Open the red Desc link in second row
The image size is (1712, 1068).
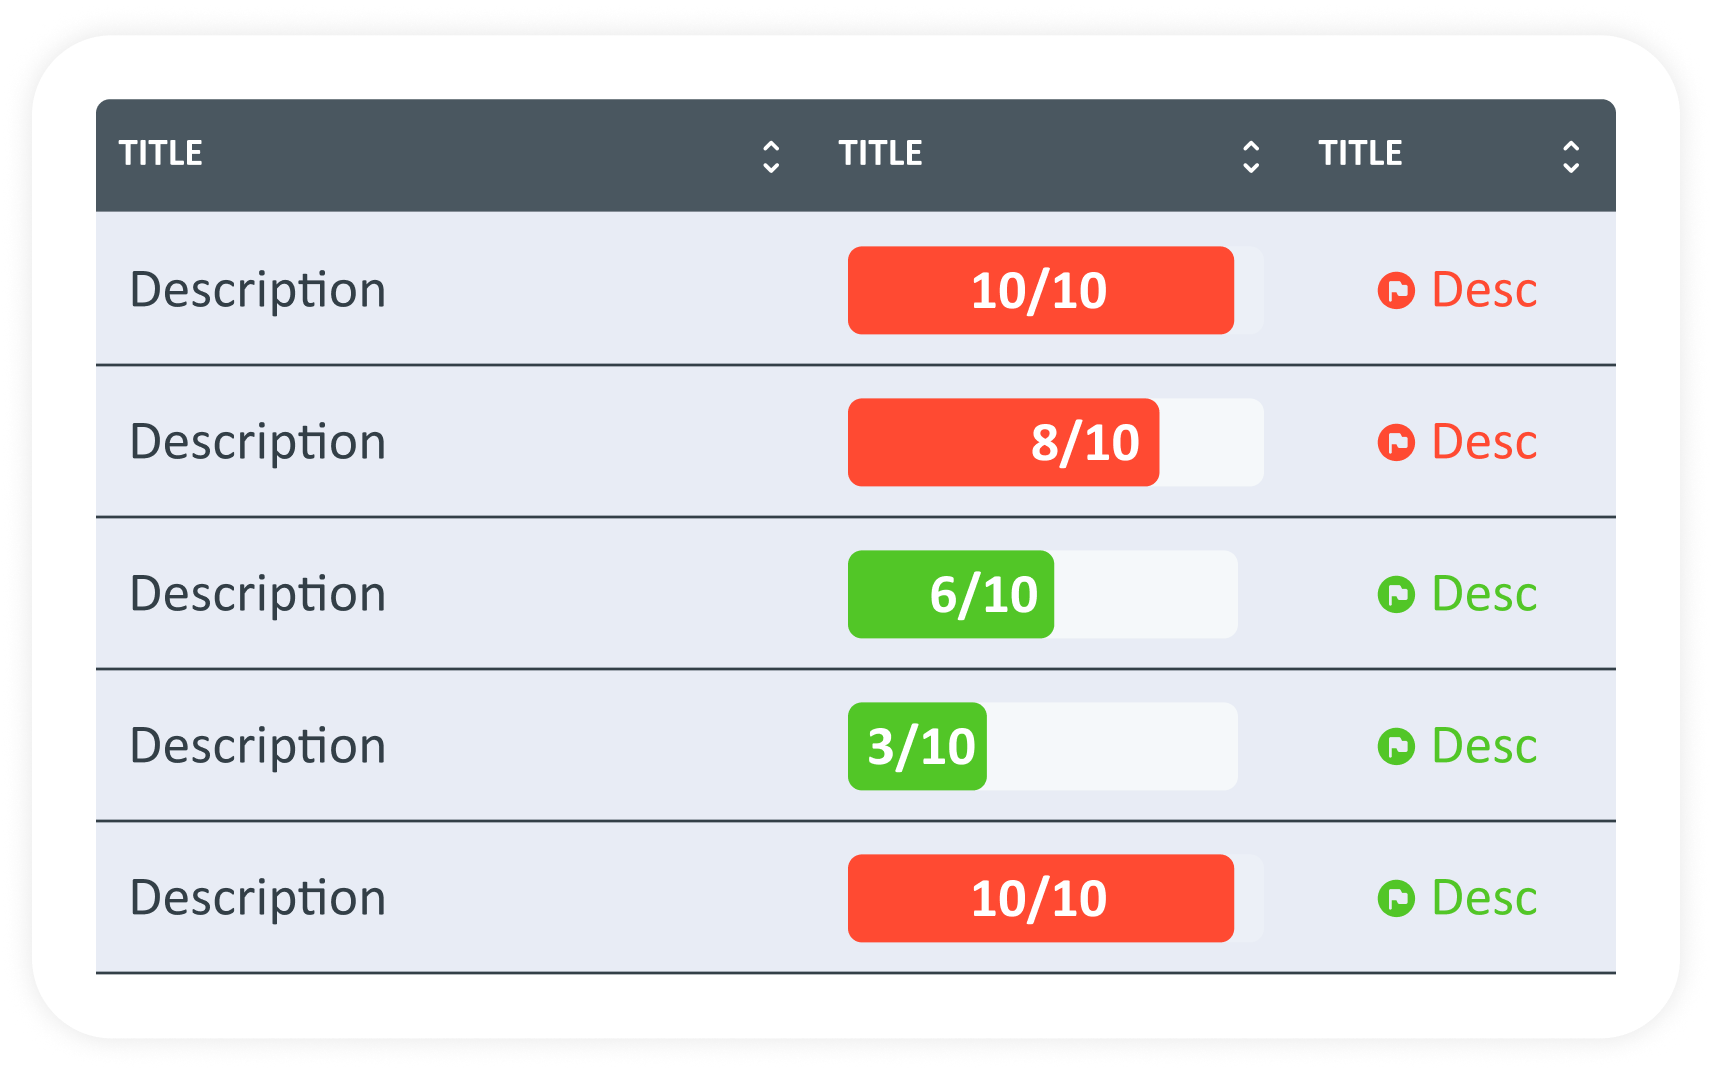coord(1484,443)
